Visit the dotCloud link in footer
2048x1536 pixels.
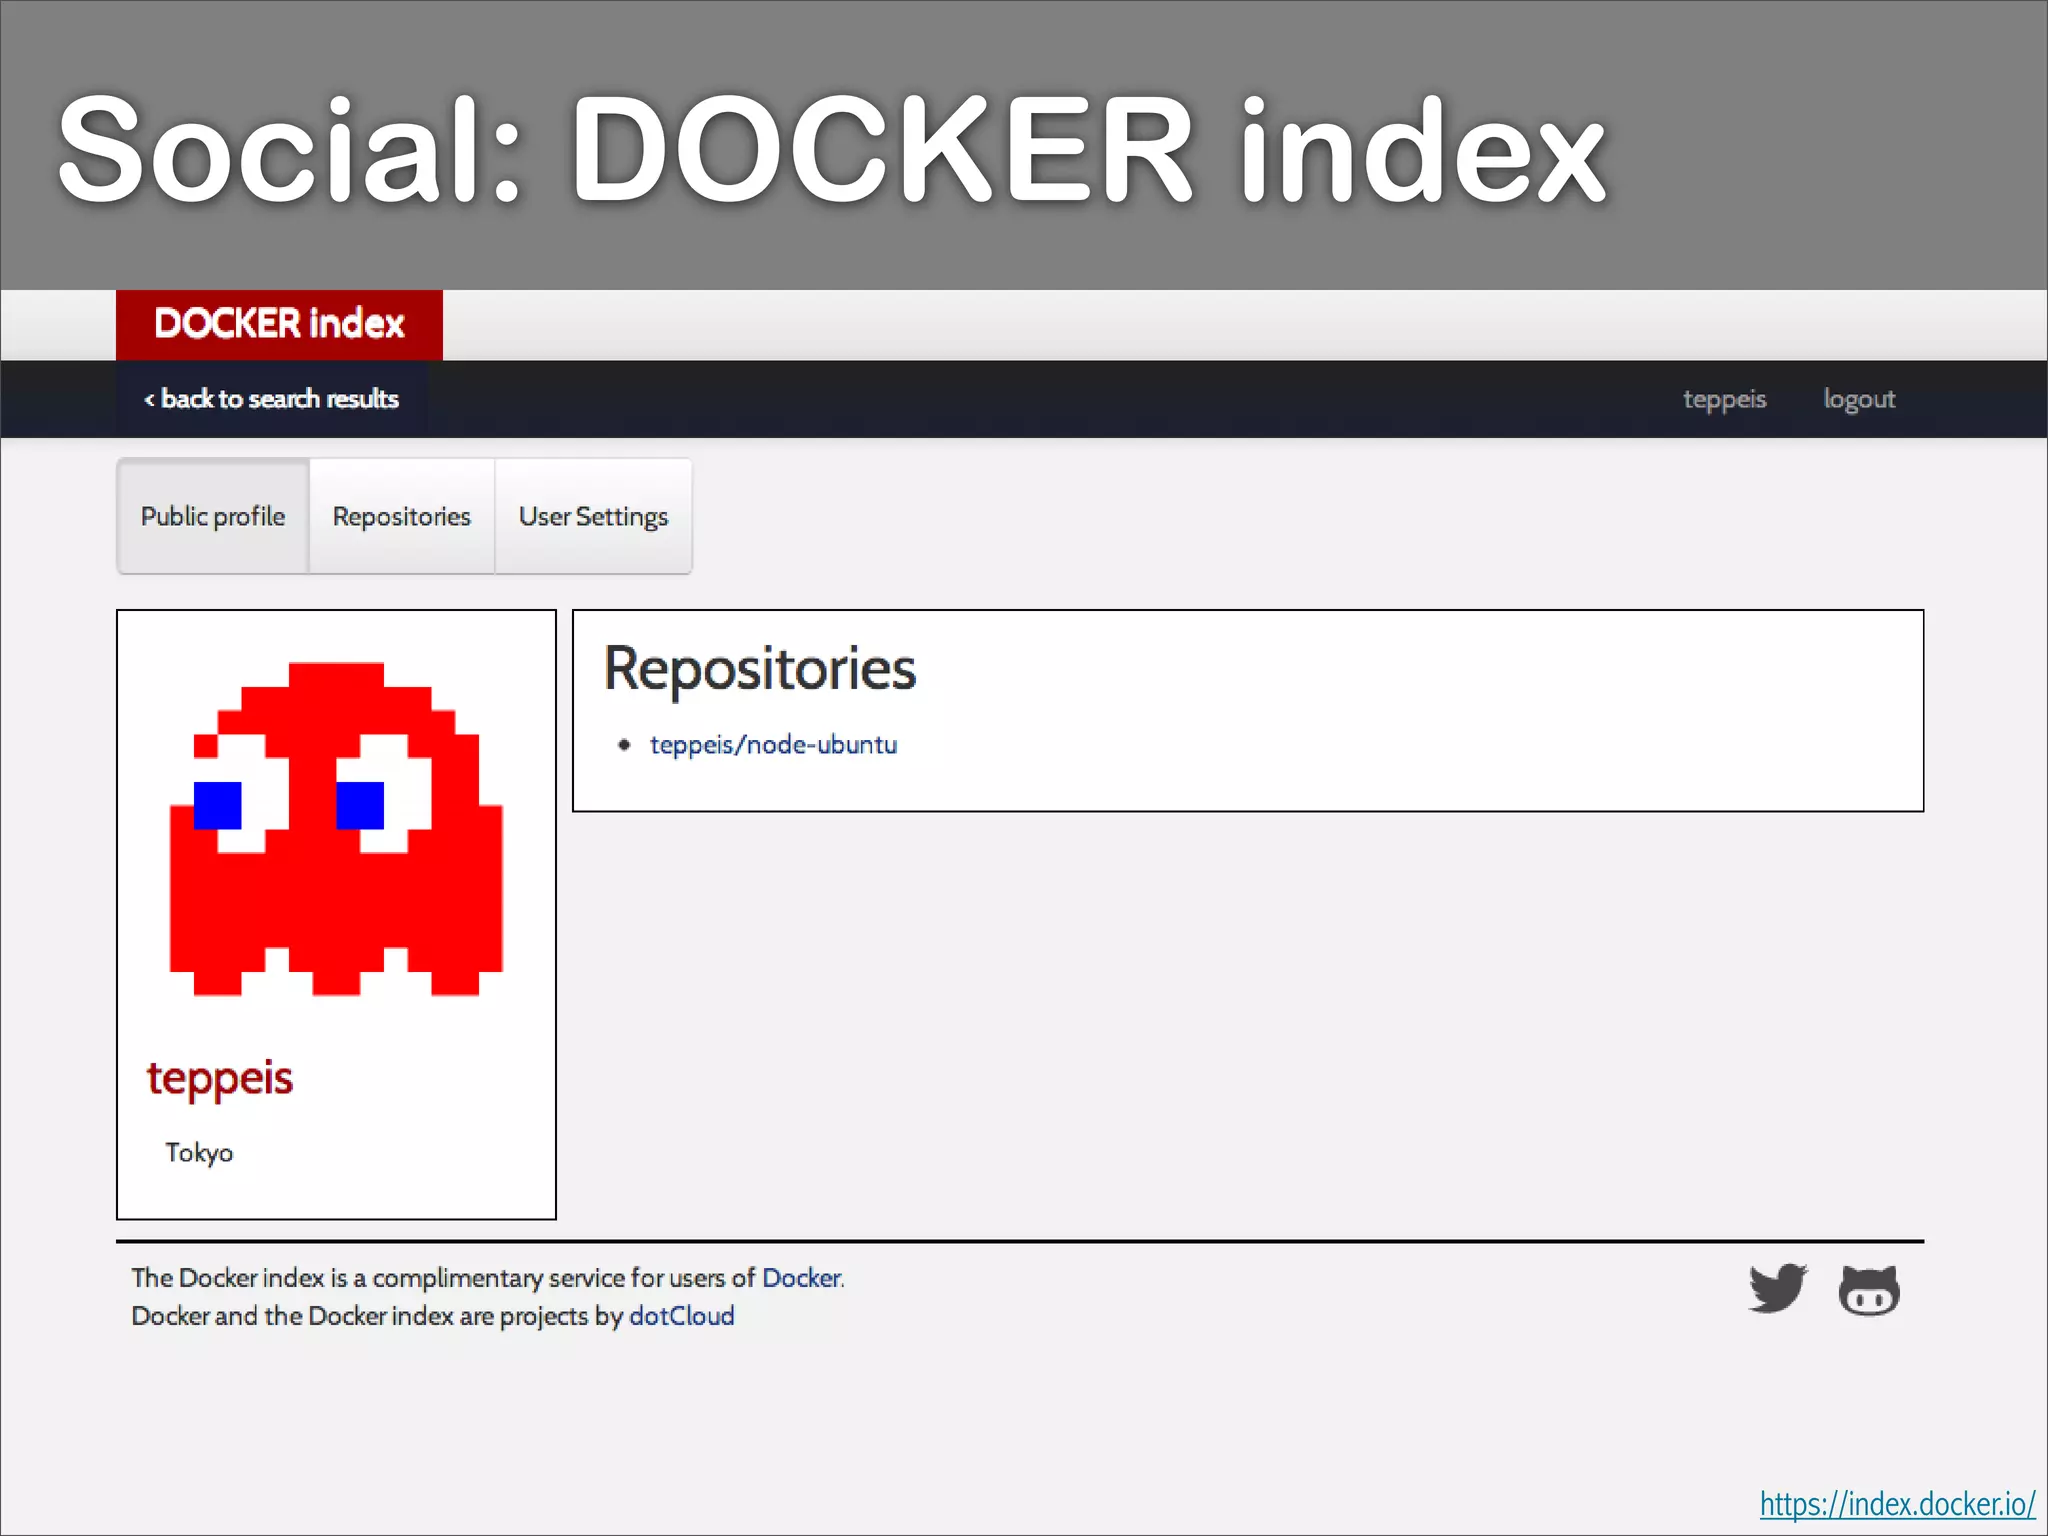(x=682, y=1316)
